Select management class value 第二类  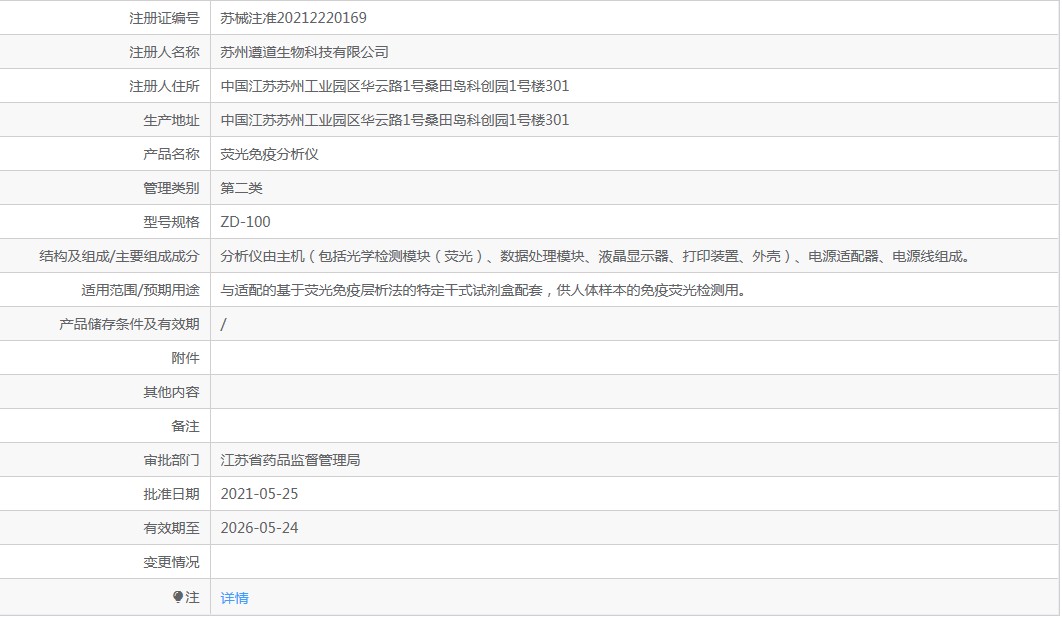click(241, 188)
